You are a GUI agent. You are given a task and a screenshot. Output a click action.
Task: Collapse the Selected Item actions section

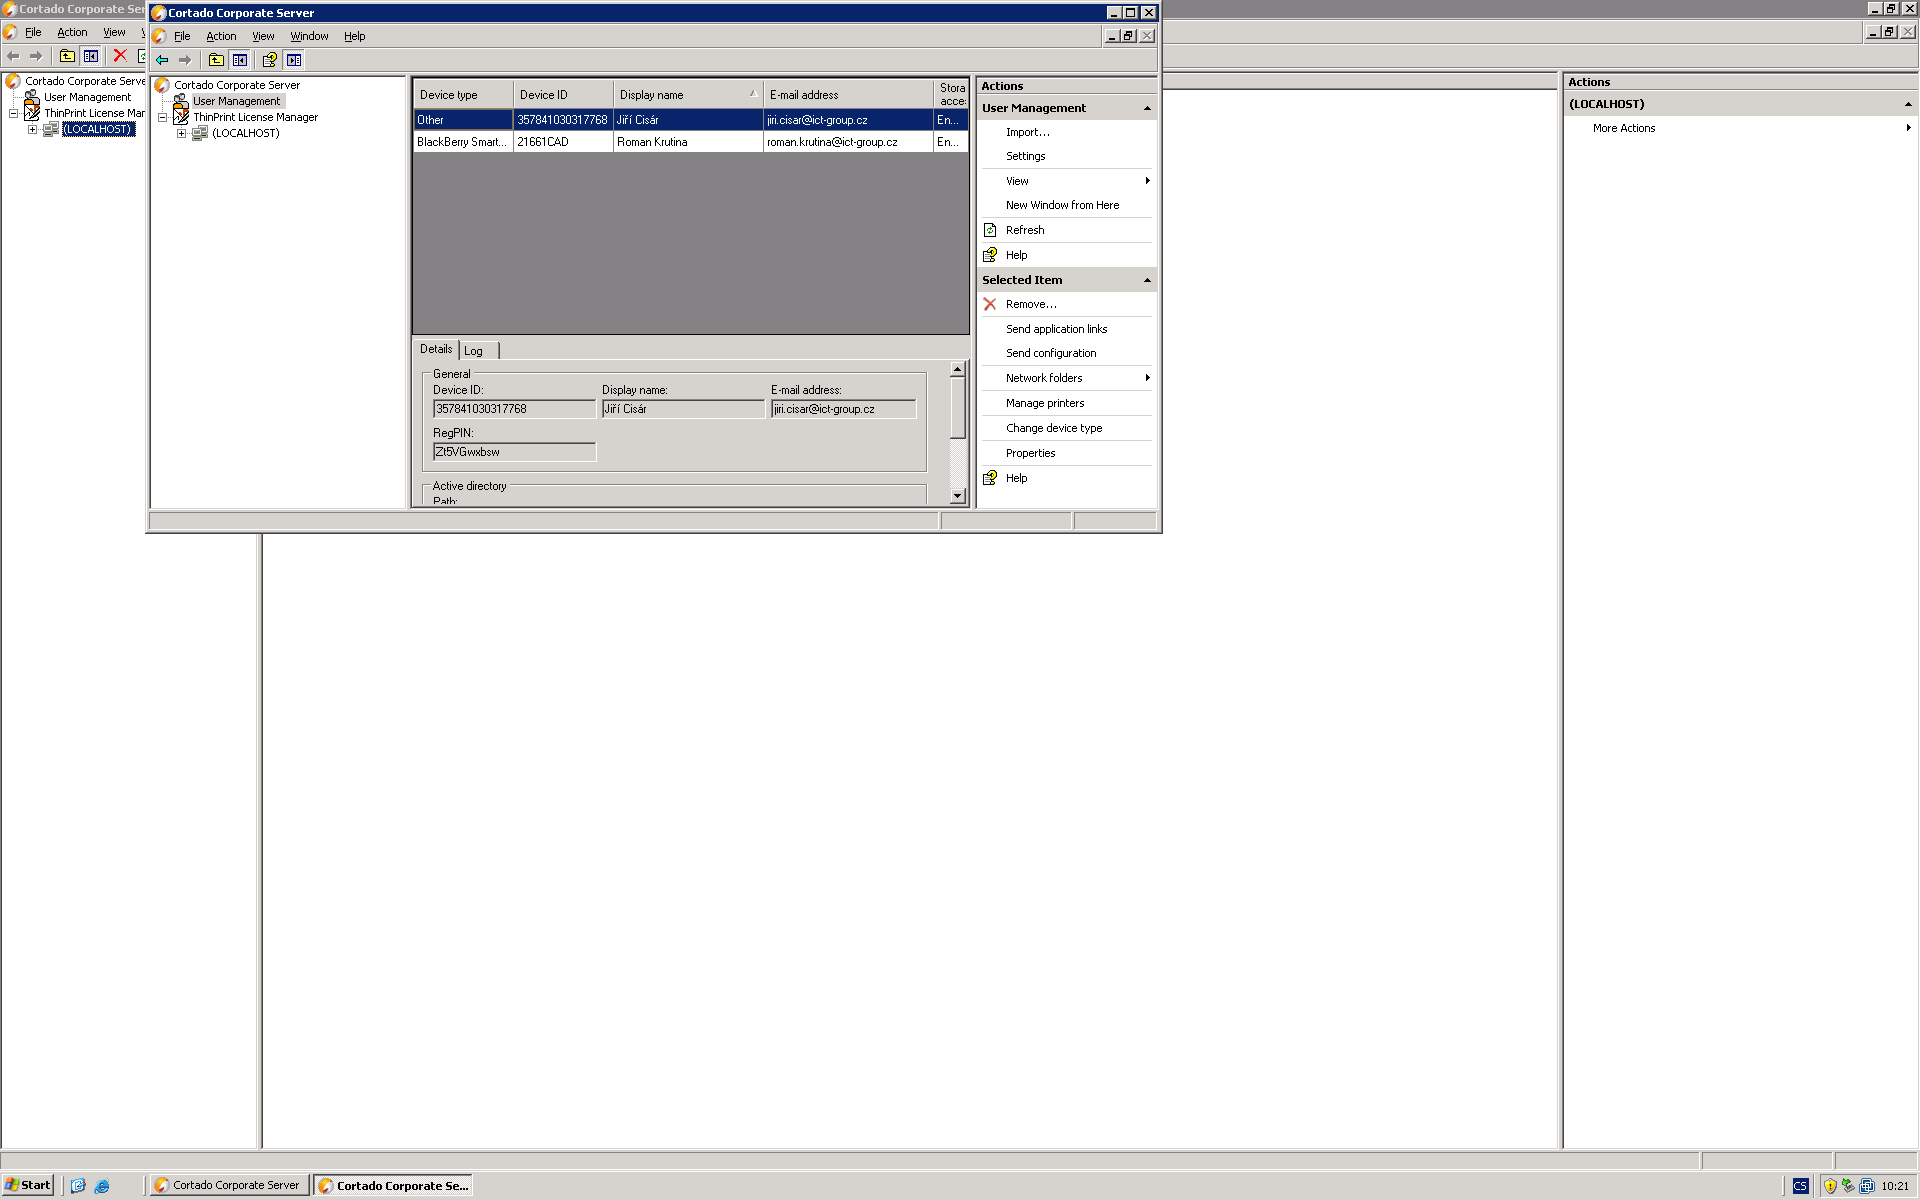point(1147,280)
